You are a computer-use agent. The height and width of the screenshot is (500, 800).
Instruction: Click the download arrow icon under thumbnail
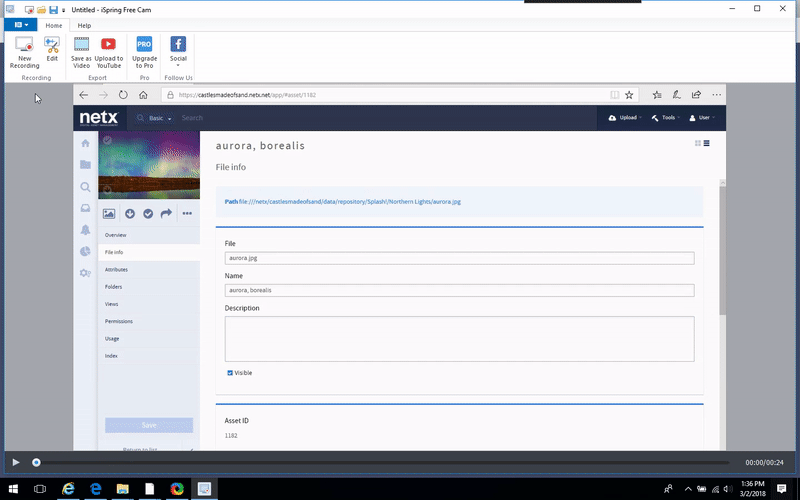point(130,213)
